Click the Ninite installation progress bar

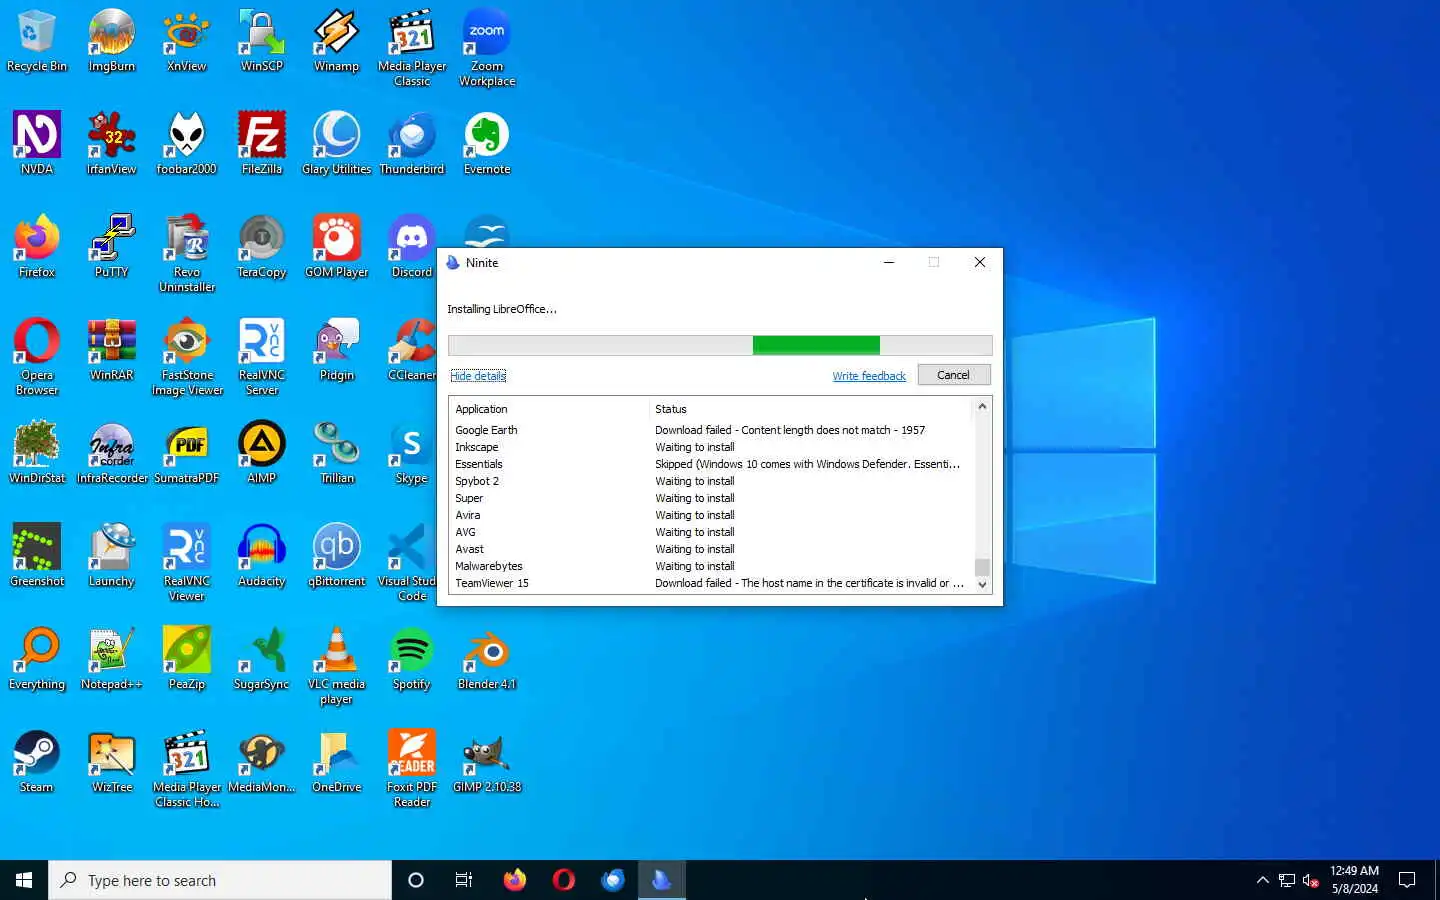[x=720, y=345]
